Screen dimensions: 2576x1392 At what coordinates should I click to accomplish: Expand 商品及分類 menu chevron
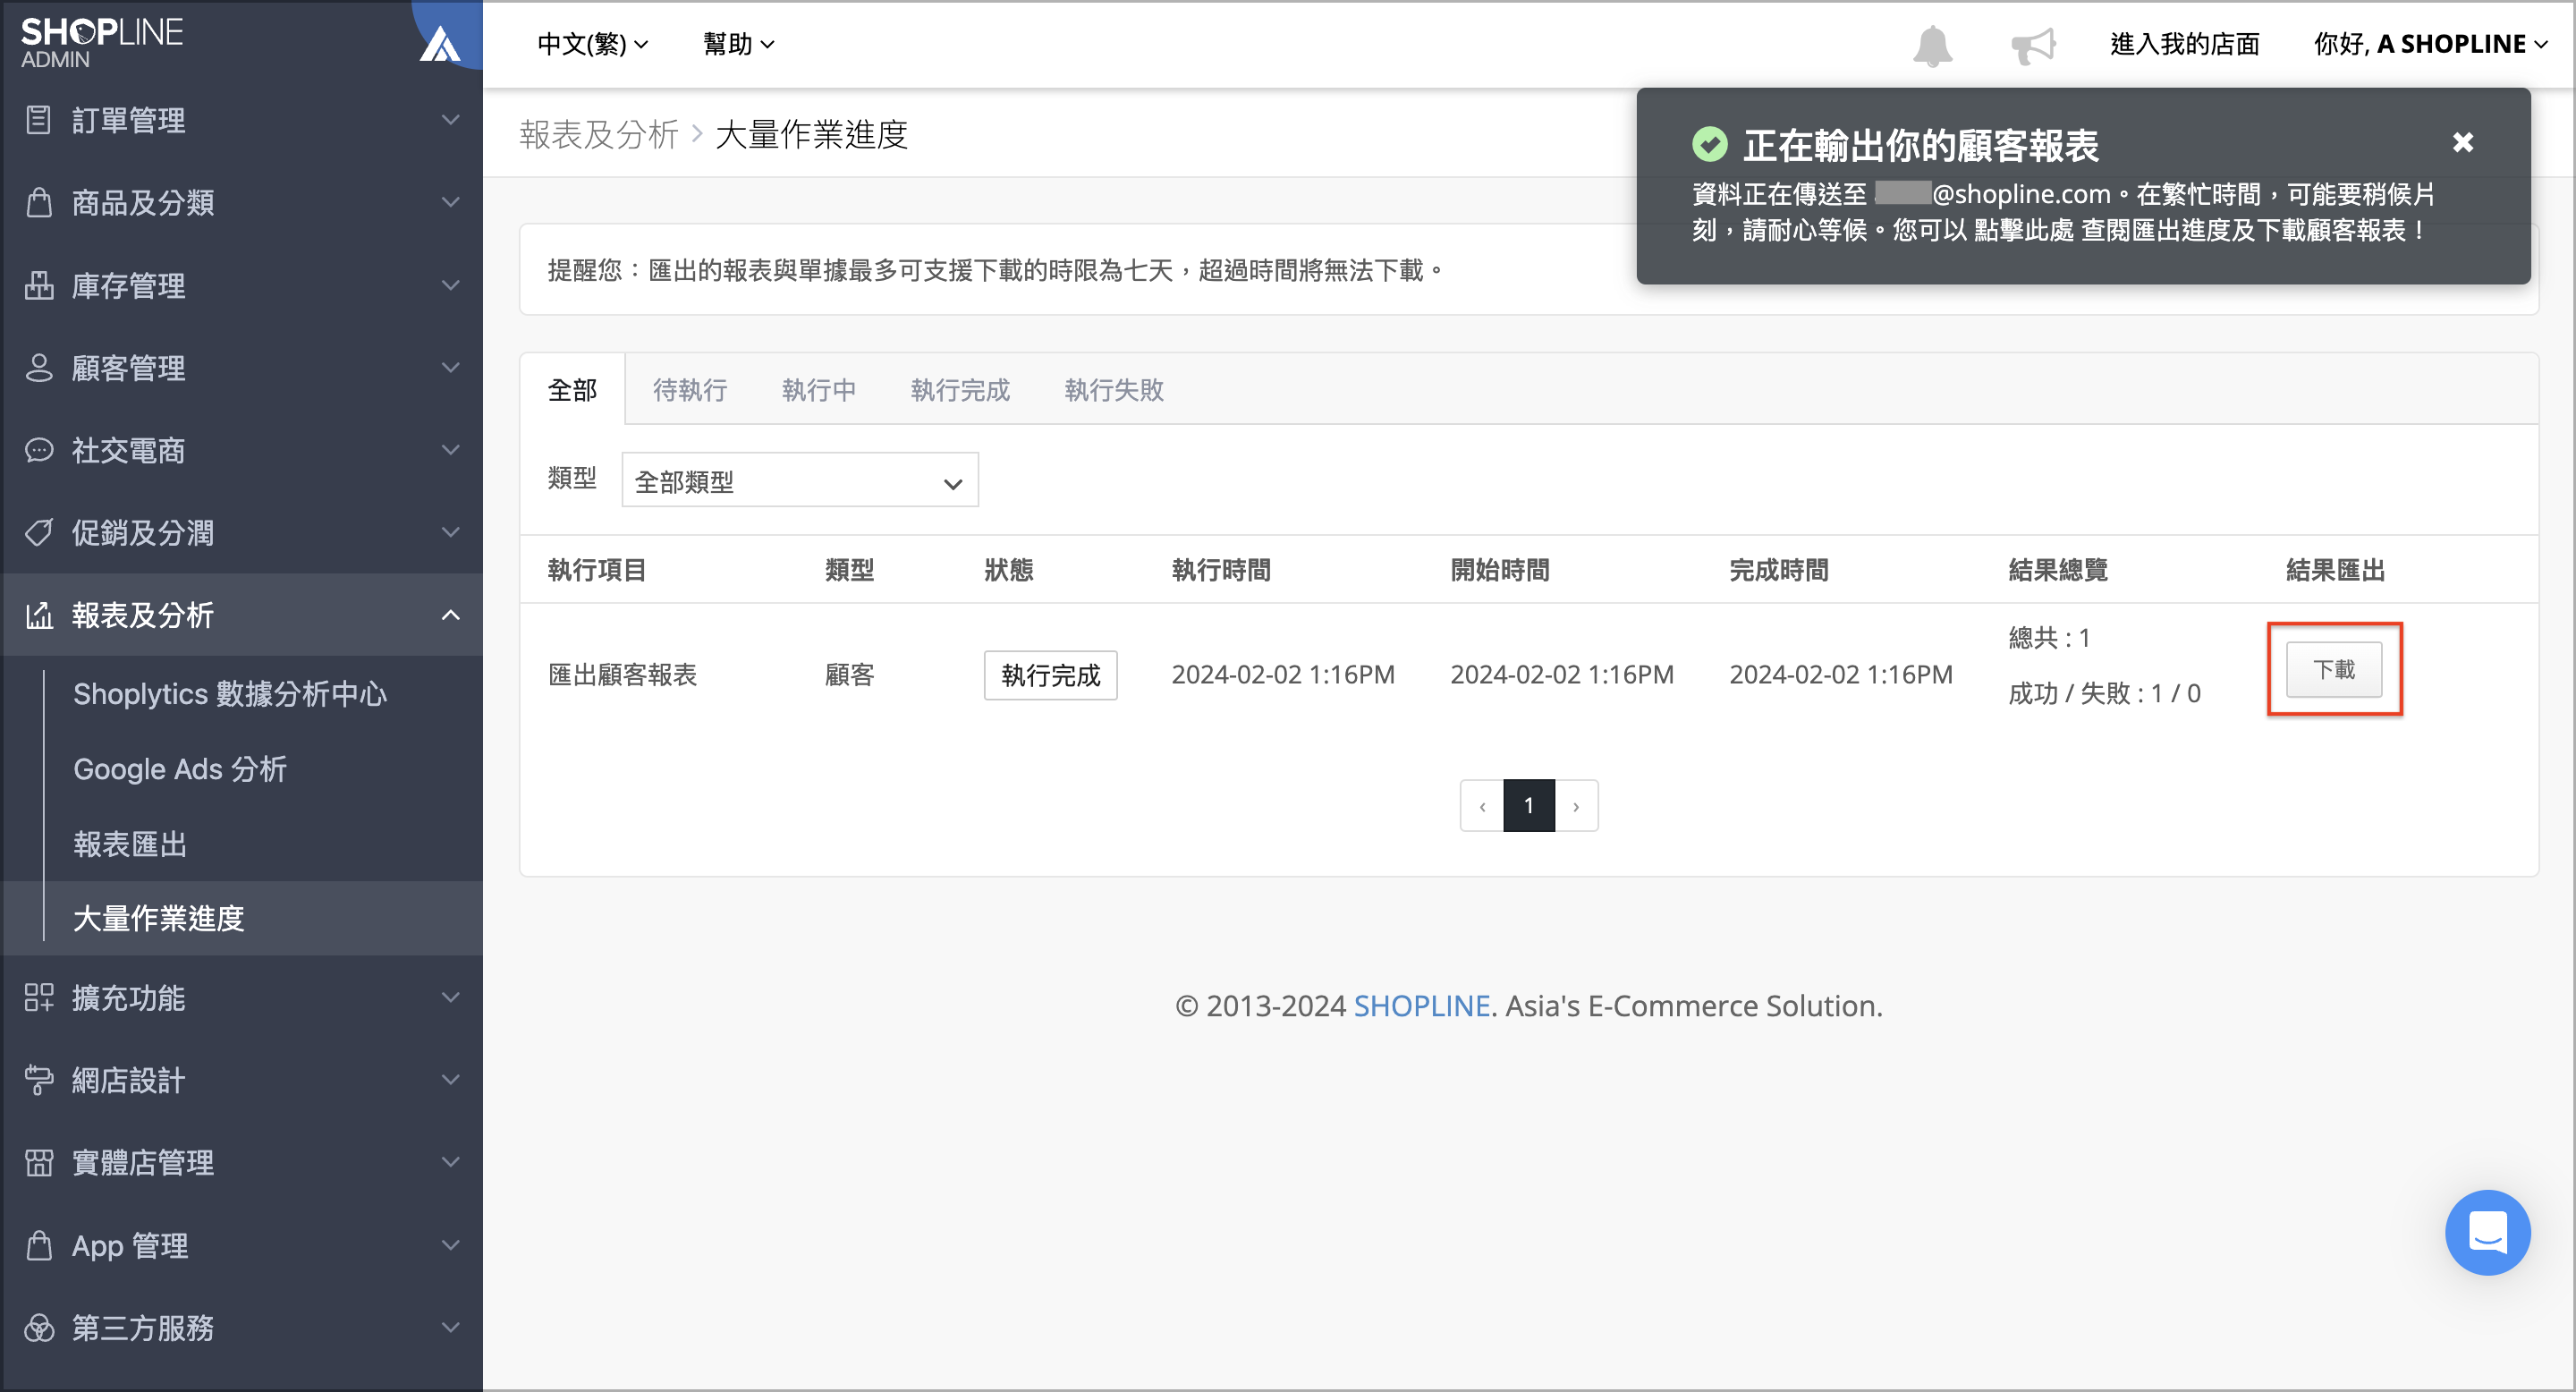451,202
